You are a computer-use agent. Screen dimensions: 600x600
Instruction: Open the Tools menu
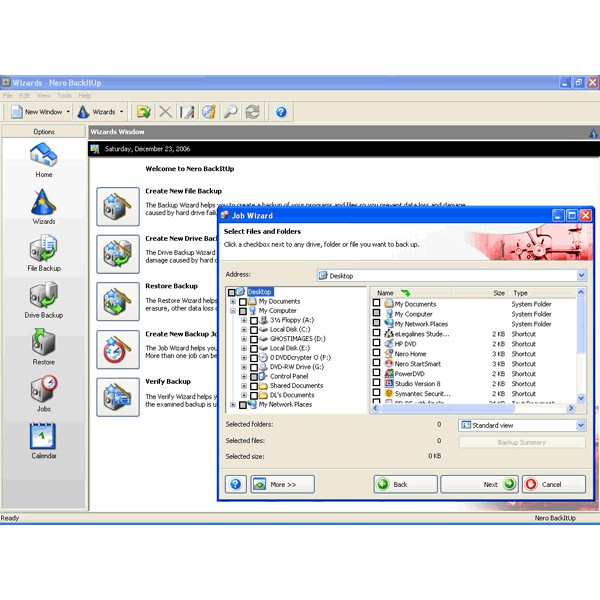[64, 95]
